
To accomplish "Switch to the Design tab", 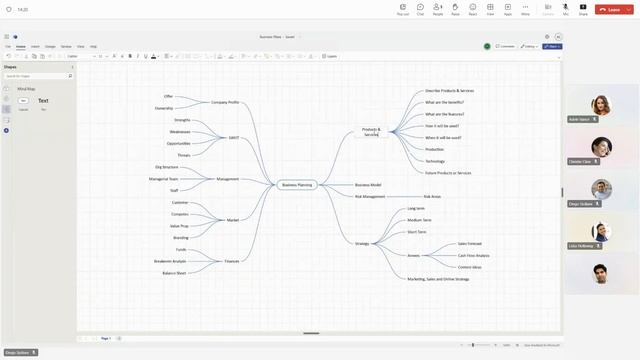I will pyautogui.click(x=50, y=47).
